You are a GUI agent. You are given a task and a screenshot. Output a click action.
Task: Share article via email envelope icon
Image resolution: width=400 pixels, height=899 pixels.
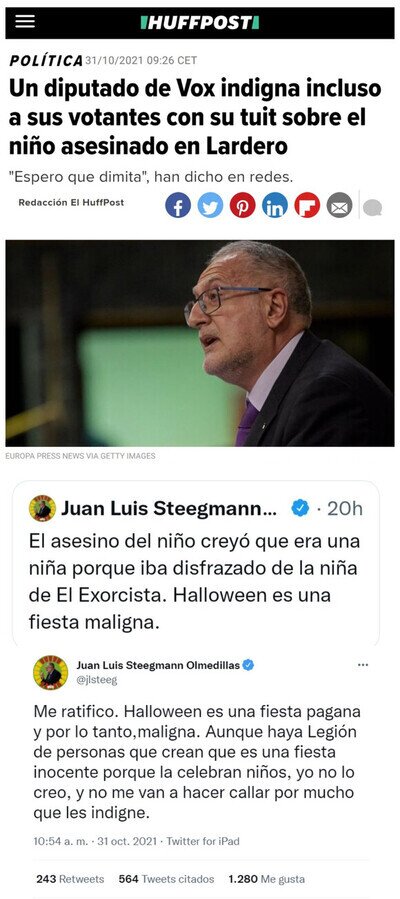tap(339, 205)
